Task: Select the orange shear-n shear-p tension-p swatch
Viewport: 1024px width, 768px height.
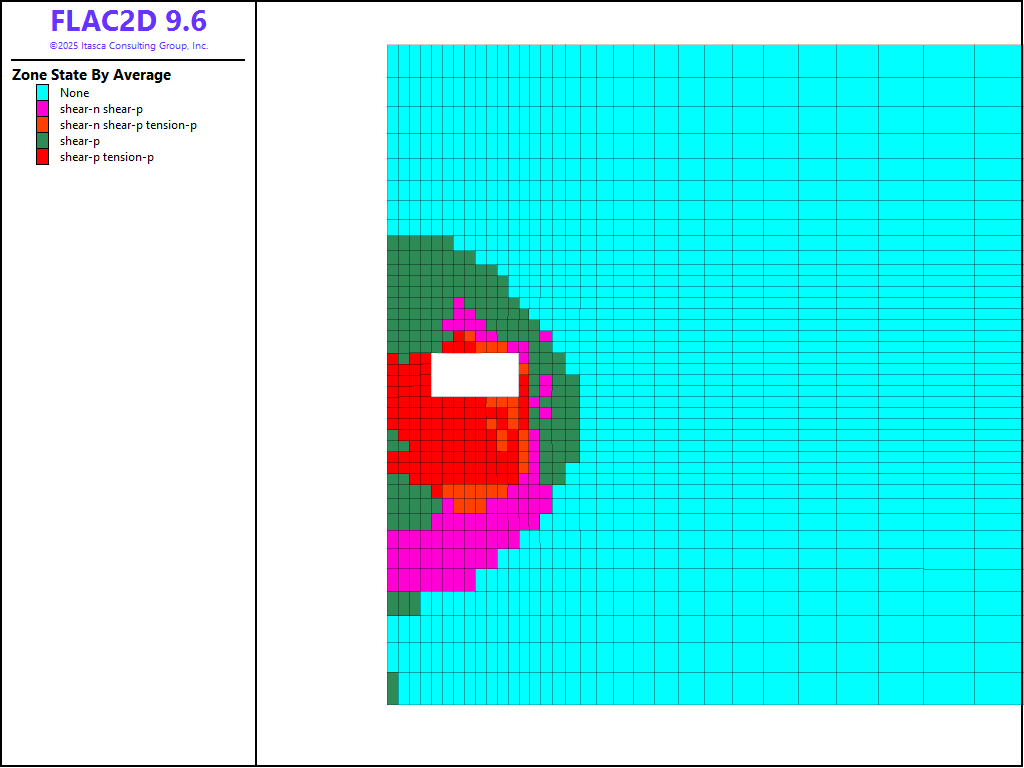Action: (x=43, y=125)
